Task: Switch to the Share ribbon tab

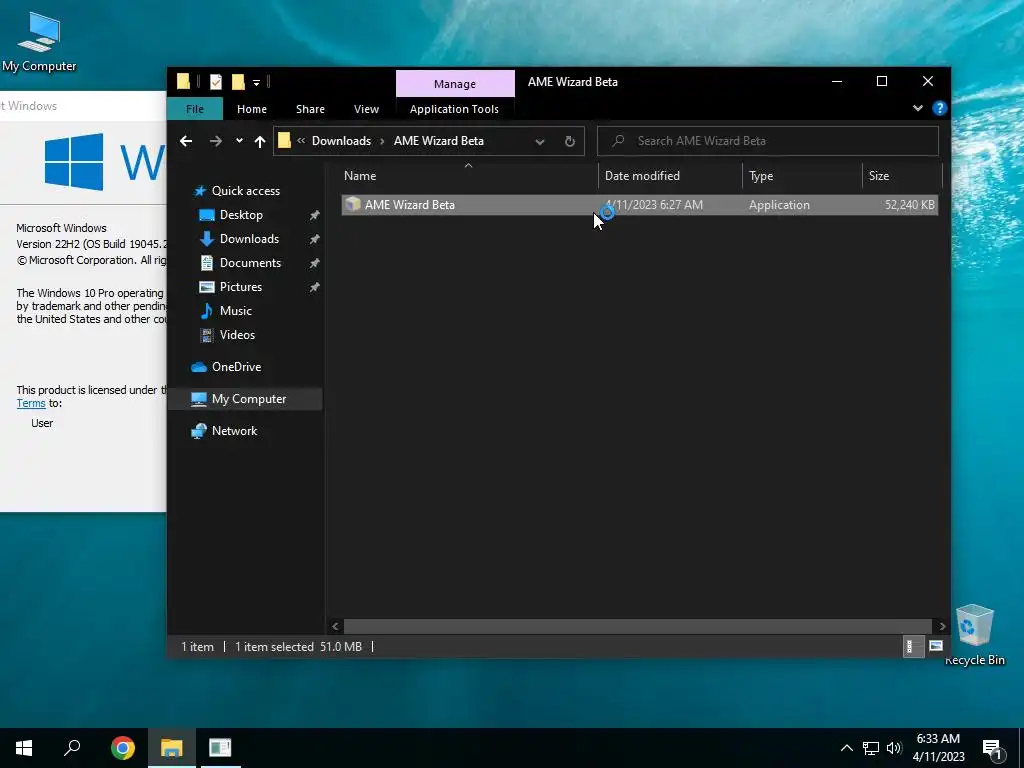Action: 310,109
